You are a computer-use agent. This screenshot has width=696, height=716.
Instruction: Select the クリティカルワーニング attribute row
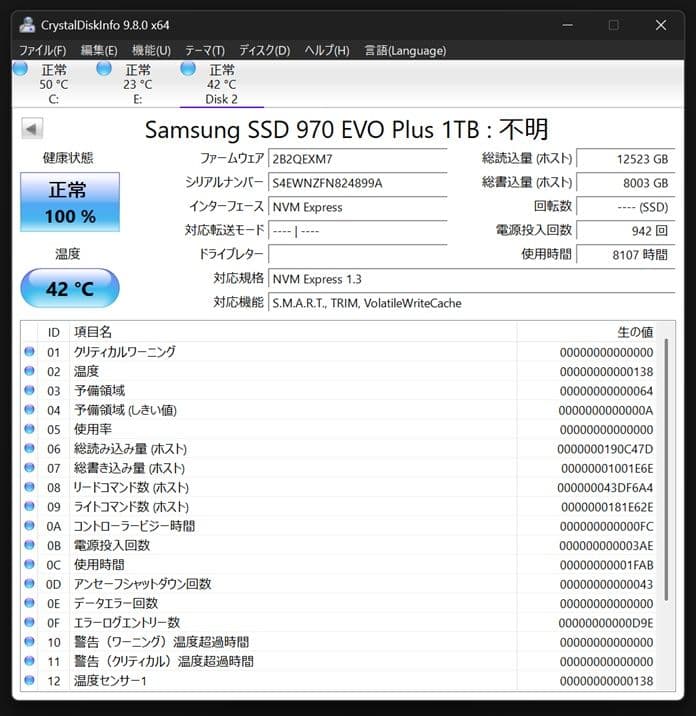click(339, 352)
